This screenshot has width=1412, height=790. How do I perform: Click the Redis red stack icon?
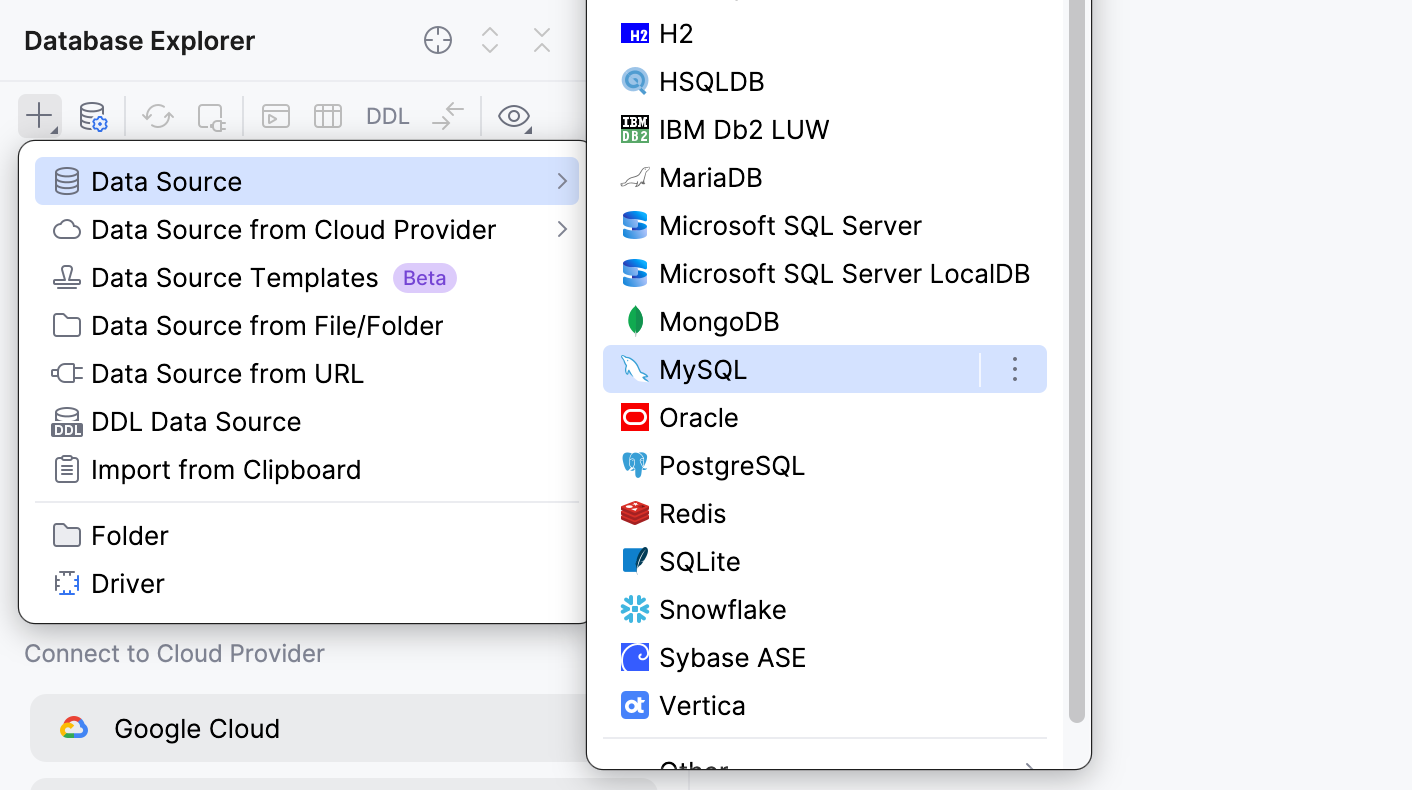635,513
